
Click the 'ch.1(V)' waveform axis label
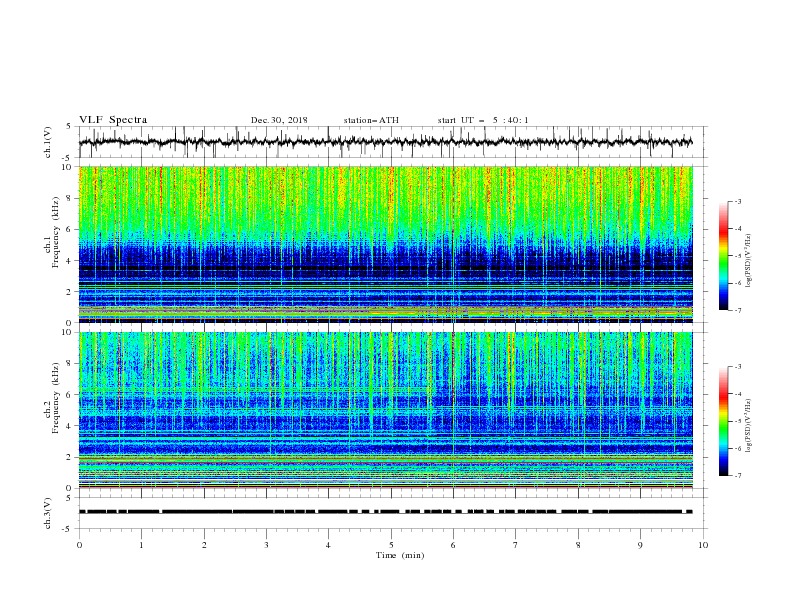[x=48, y=142]
